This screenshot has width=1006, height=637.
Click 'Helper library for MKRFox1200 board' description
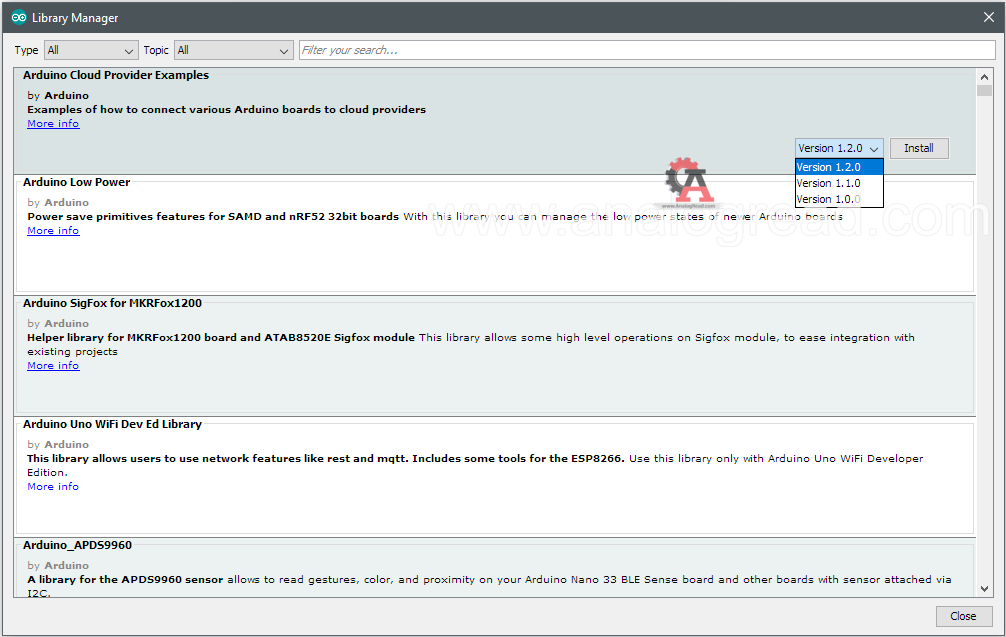(221, 337)
